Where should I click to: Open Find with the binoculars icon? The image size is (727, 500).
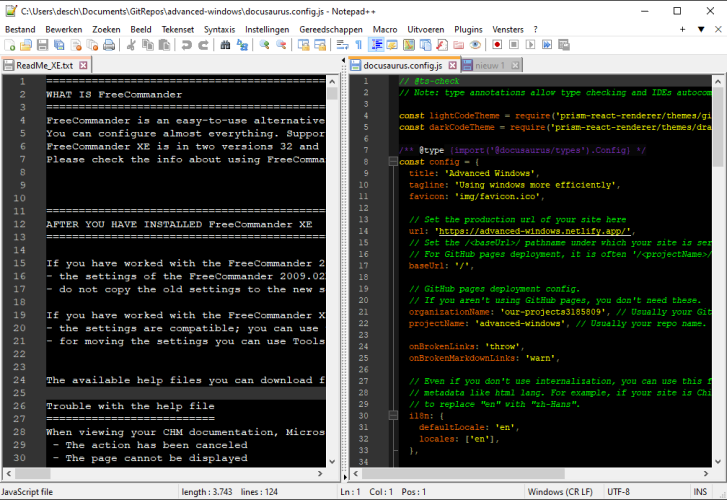point(225,45)
